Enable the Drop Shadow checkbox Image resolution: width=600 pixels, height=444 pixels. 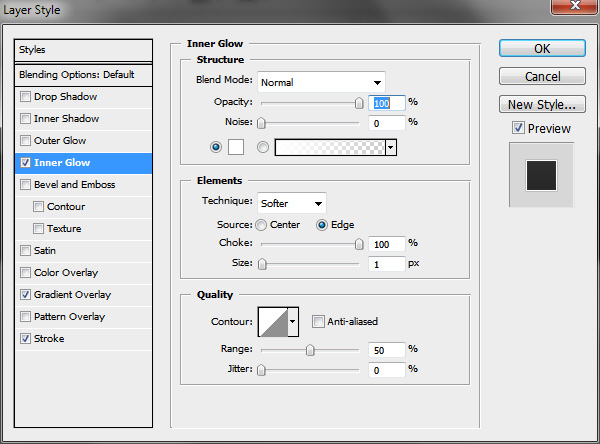[25, 96]
